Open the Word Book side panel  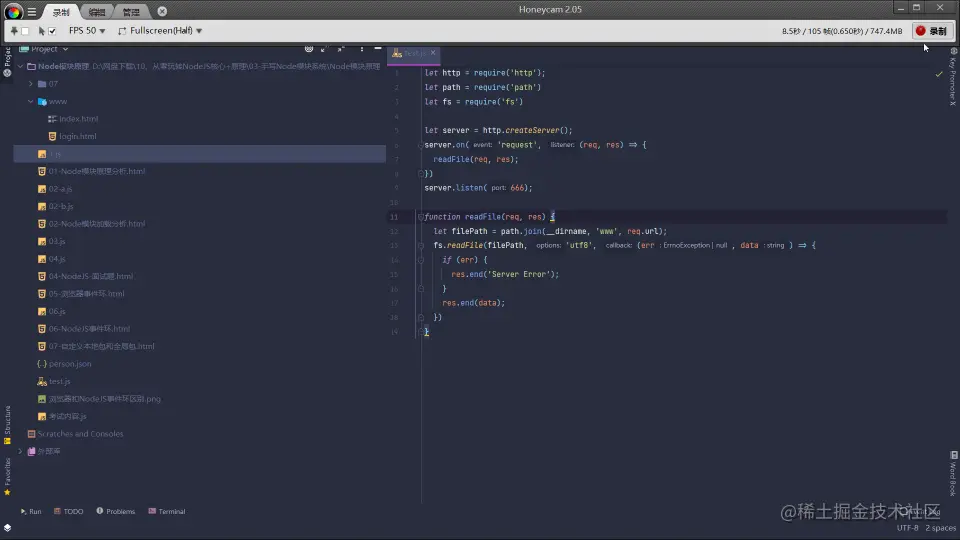pos(953,473)
